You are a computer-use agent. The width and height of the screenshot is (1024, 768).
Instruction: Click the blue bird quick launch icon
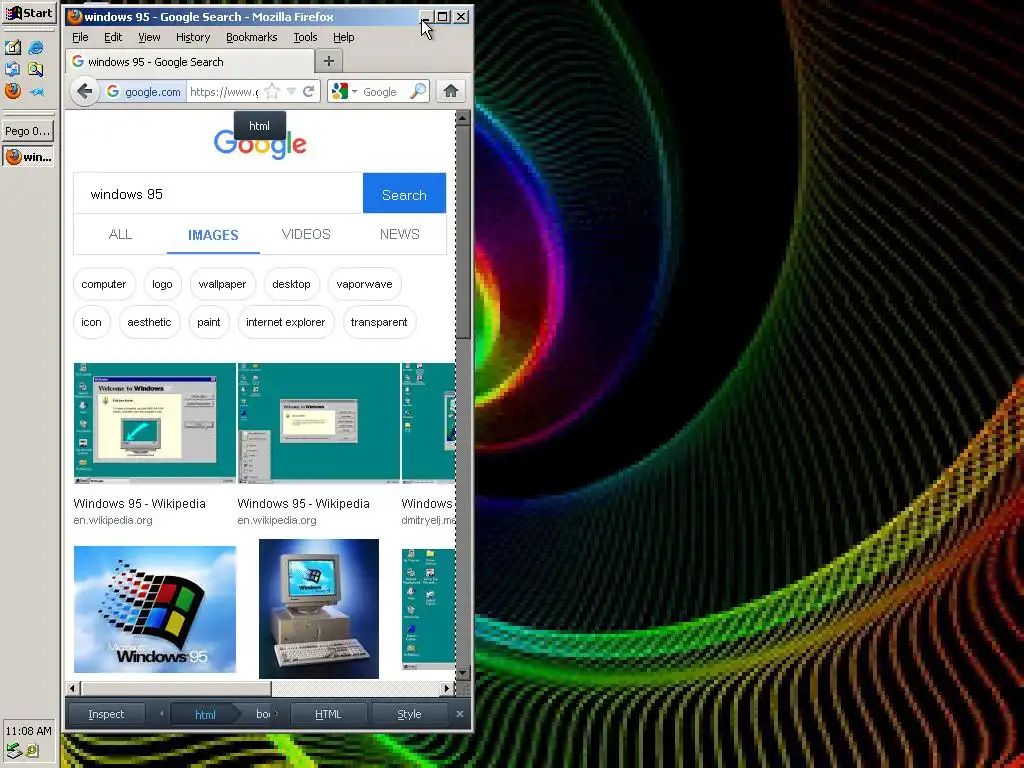[x=37, y=91]
